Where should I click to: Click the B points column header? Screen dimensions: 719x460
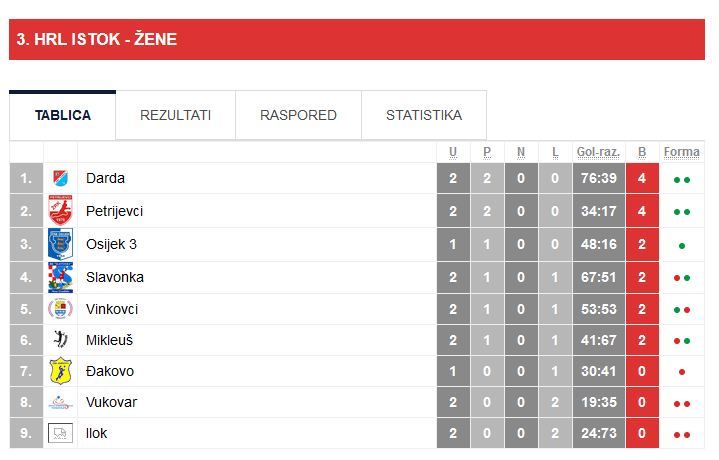642,152
